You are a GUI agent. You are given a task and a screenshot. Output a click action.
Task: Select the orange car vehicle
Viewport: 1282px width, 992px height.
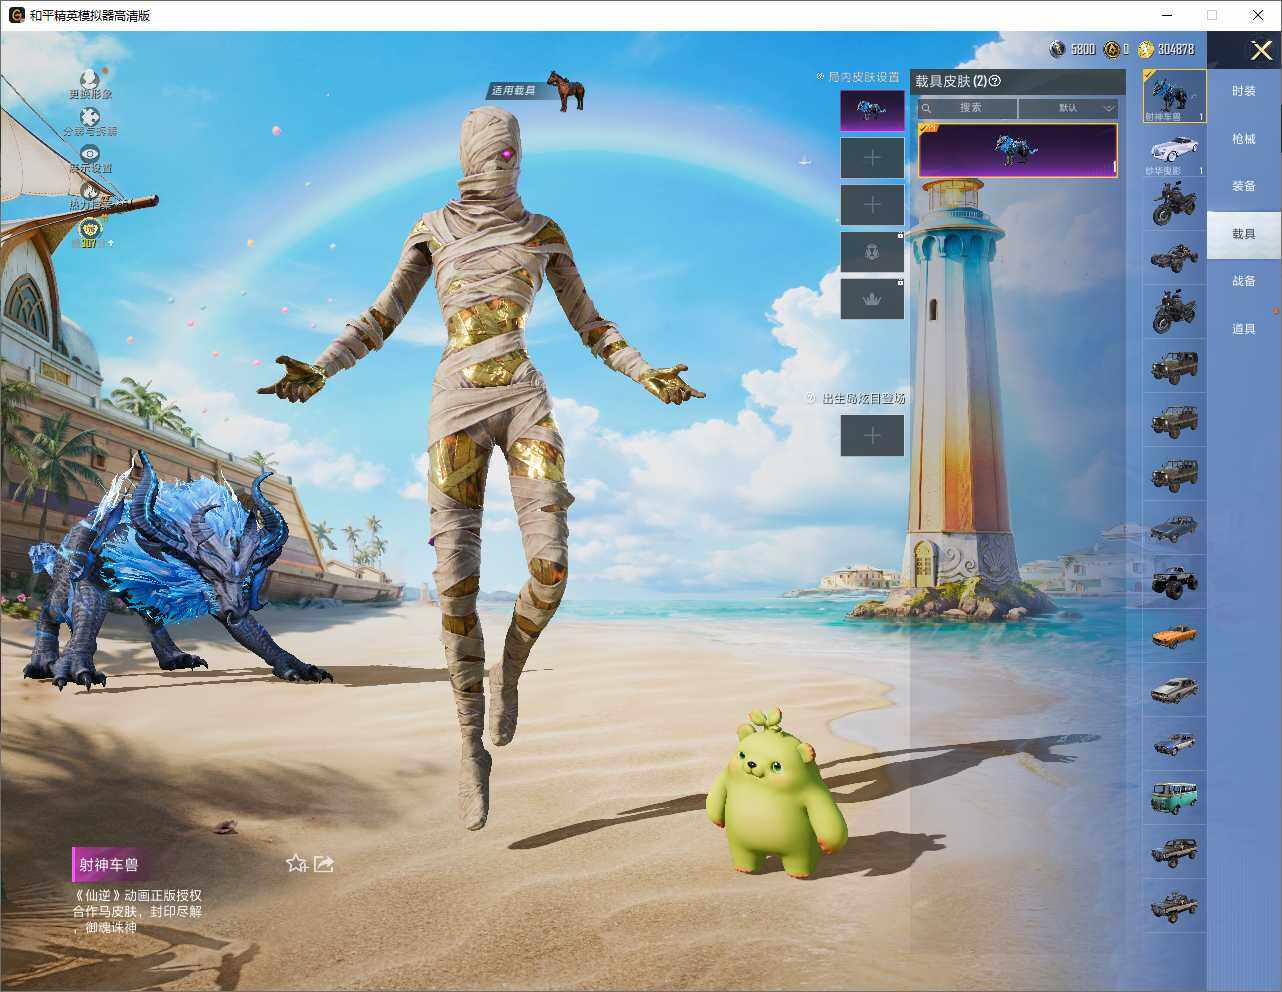1174,635
